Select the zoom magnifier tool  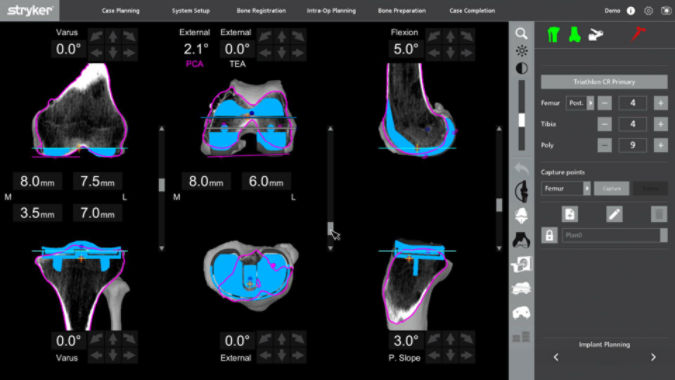coord(521,34)
